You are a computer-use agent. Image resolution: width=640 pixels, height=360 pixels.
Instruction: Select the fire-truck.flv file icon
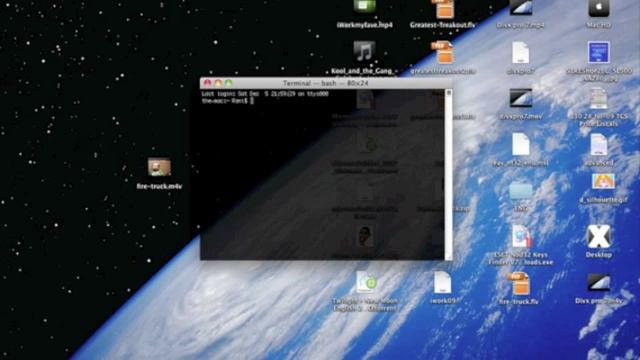pyautogui.click(x=519, y=284)
